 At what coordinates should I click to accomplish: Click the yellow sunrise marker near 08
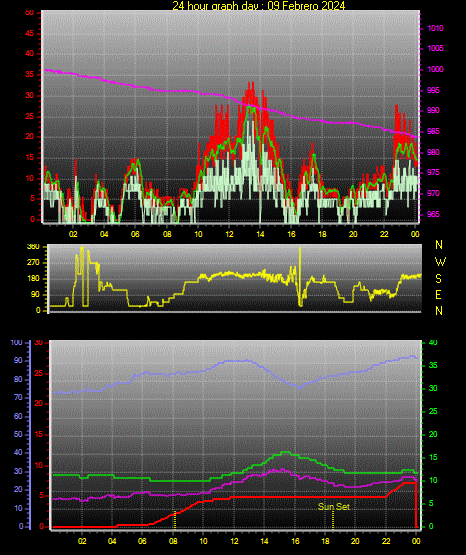pyautogui.click(x=175, y=520)
